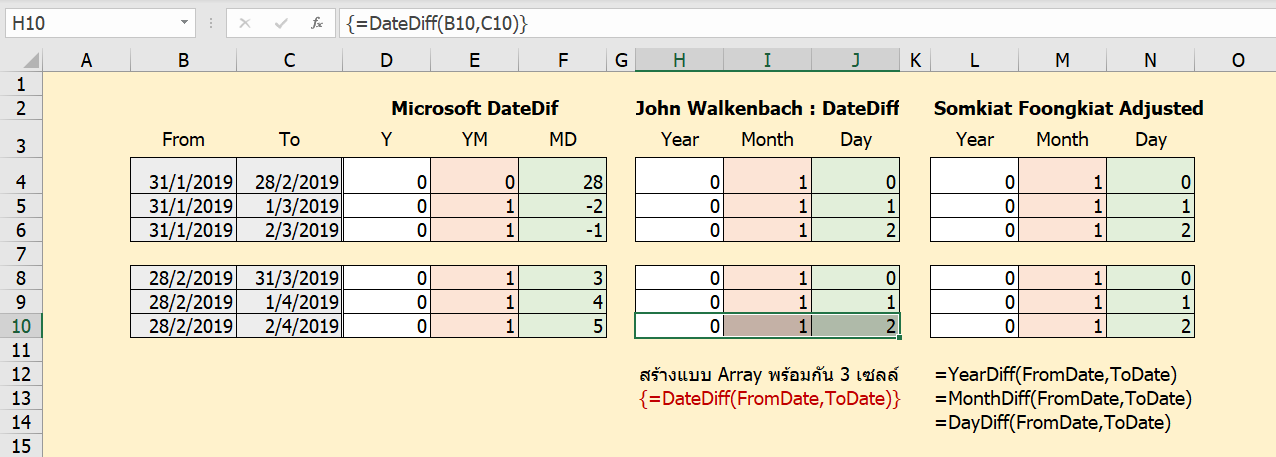Click the 'Somkiat Foongkiat Adjusted' heading

(x=1068, y=108)
